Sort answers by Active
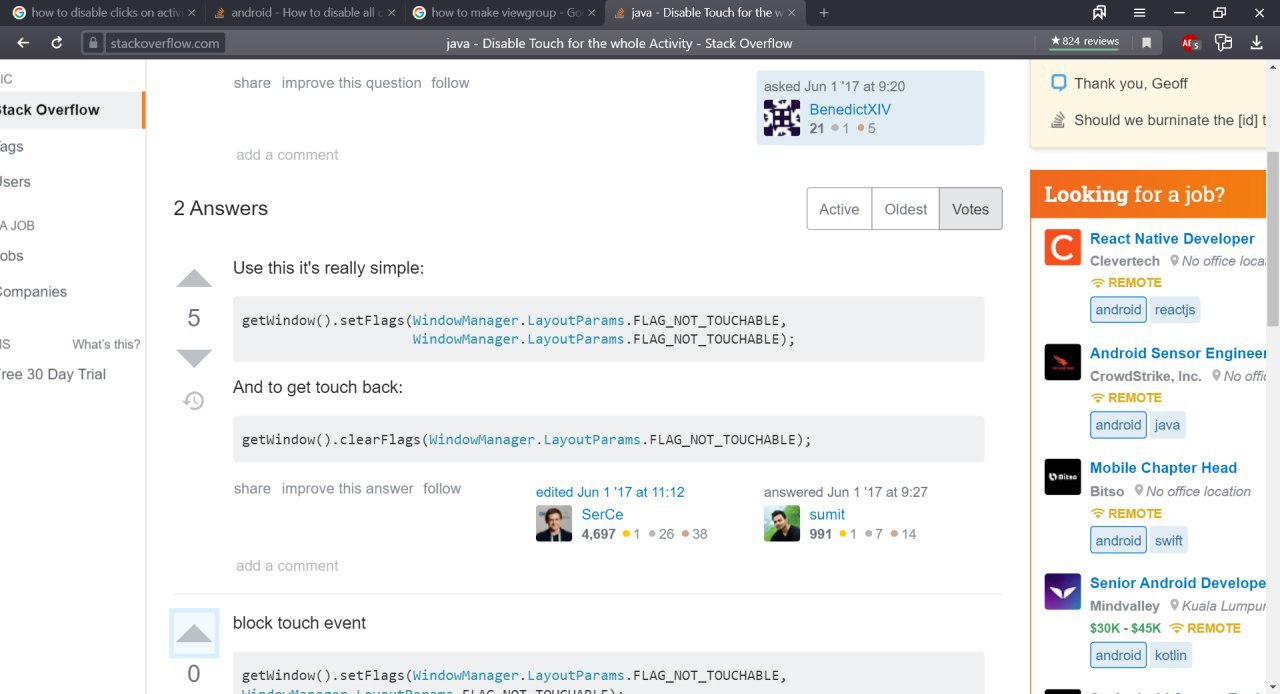This screenshot has height=694, width=1280. [839, 209]
